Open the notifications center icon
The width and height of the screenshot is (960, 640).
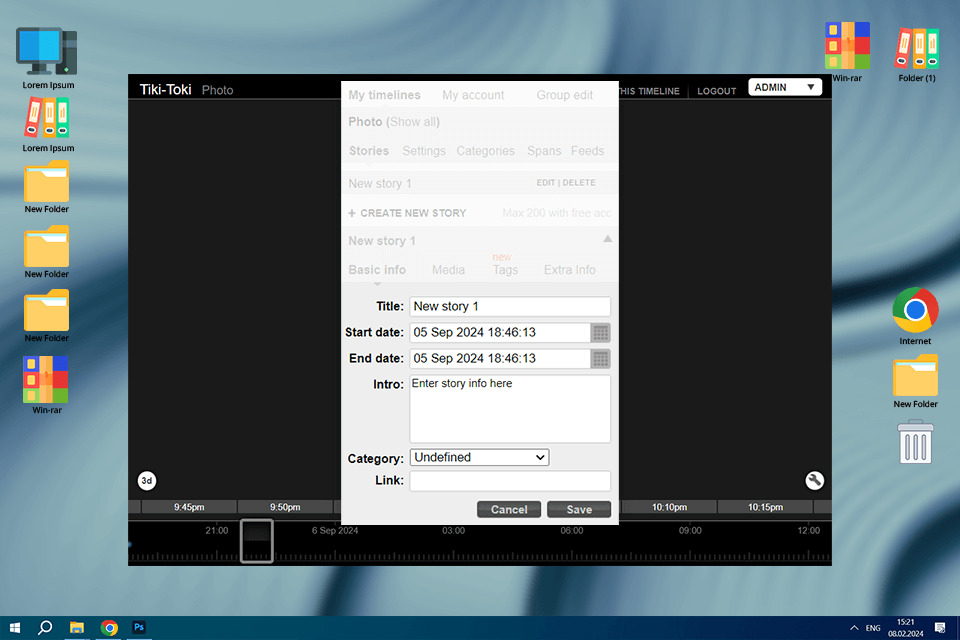(x=940, y=628)
